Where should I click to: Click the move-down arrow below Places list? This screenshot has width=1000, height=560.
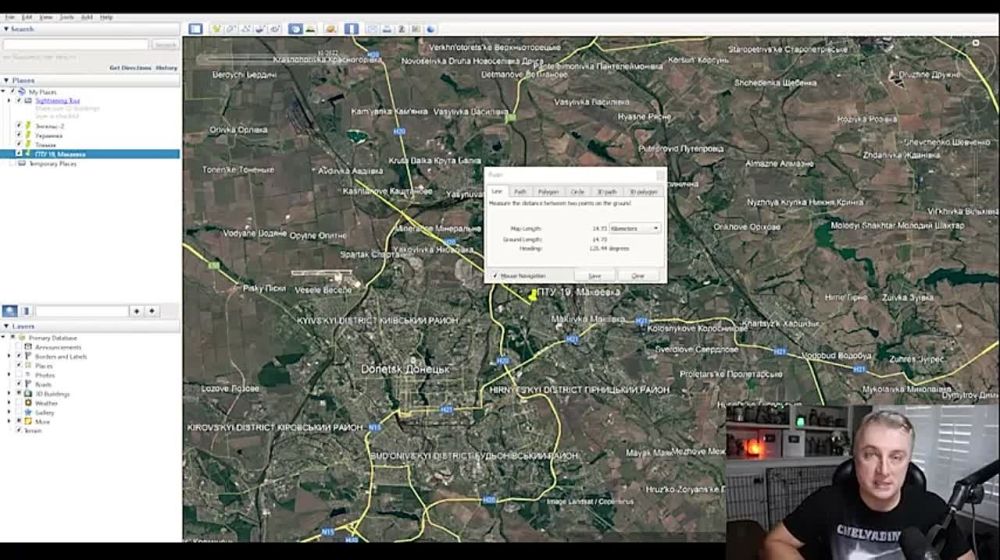[152, 311]
